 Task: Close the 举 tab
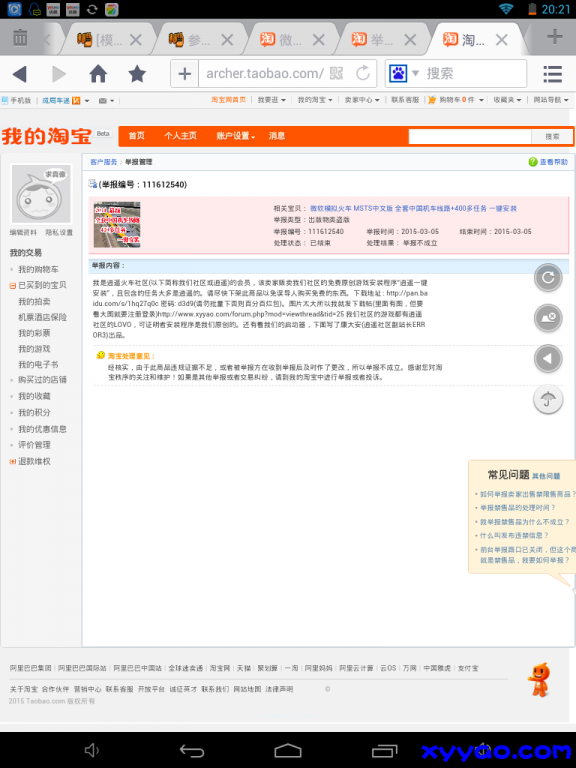point(410,40)
